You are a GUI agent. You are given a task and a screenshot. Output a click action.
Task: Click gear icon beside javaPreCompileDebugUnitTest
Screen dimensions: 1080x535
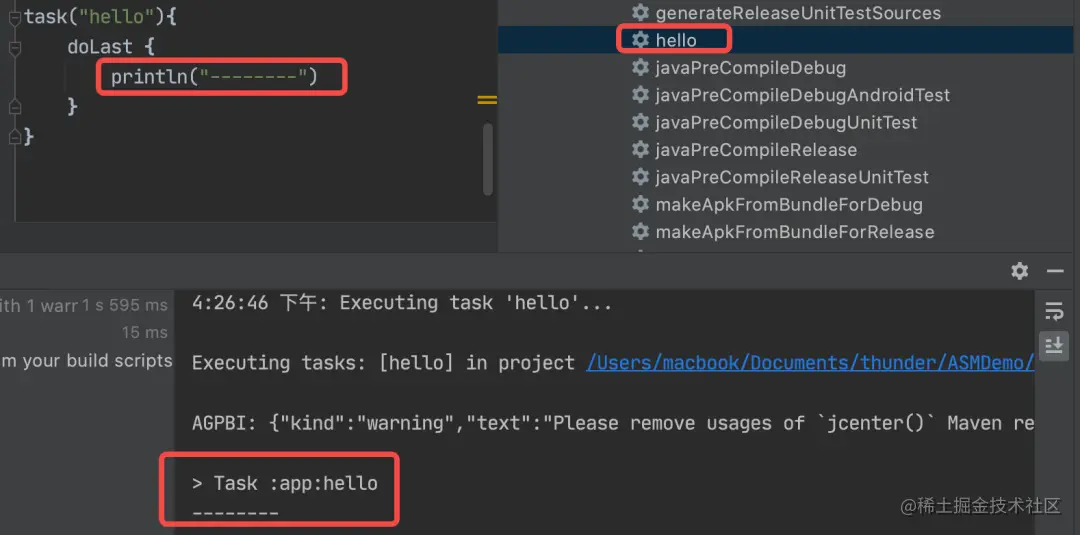(x=641, y=123)
